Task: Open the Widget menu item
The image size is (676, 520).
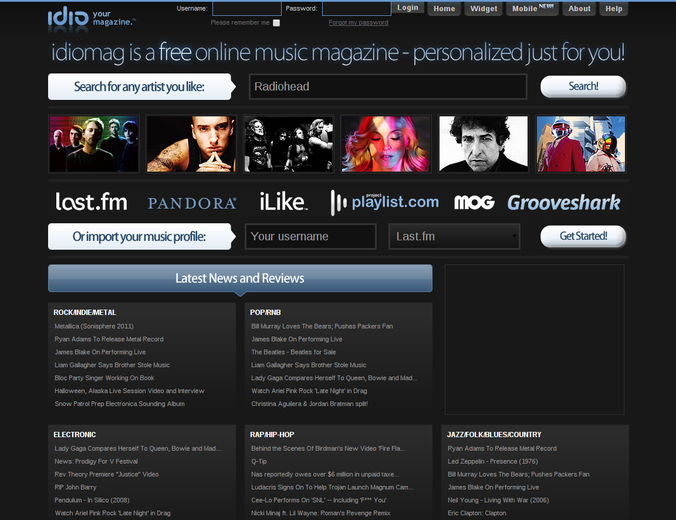Action: 484,9
